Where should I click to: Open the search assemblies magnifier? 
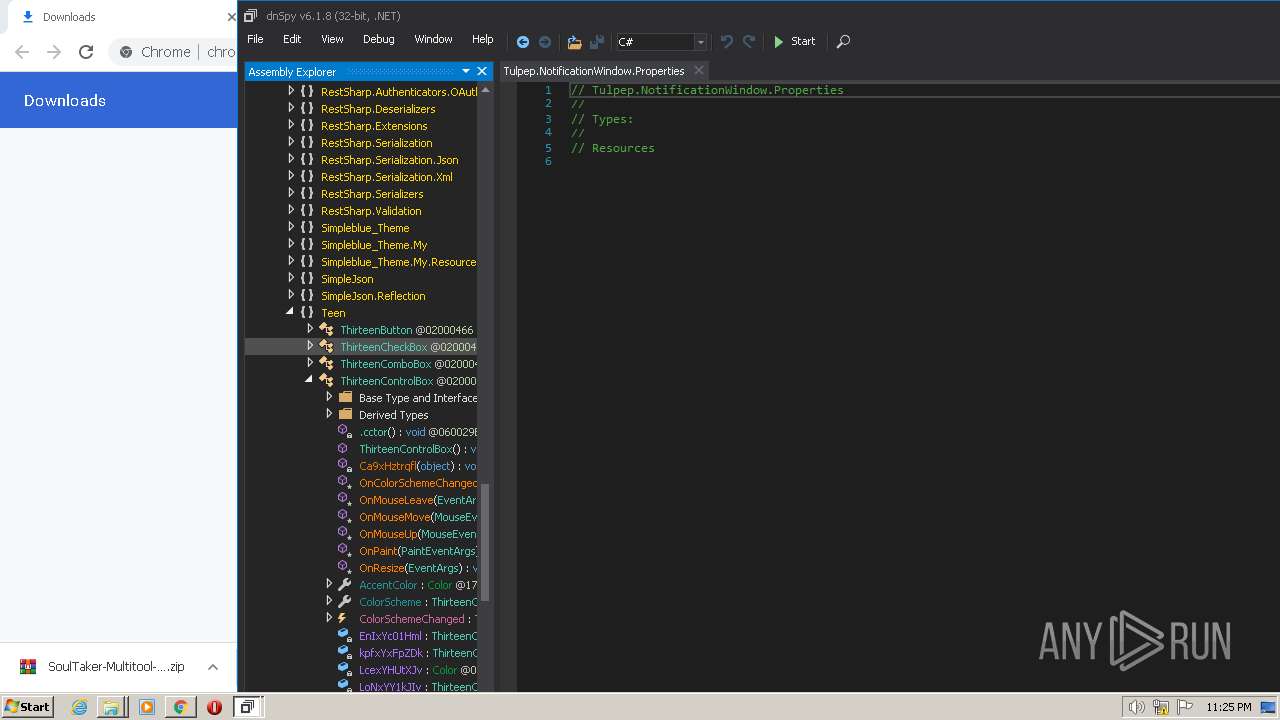coord(843,42)
